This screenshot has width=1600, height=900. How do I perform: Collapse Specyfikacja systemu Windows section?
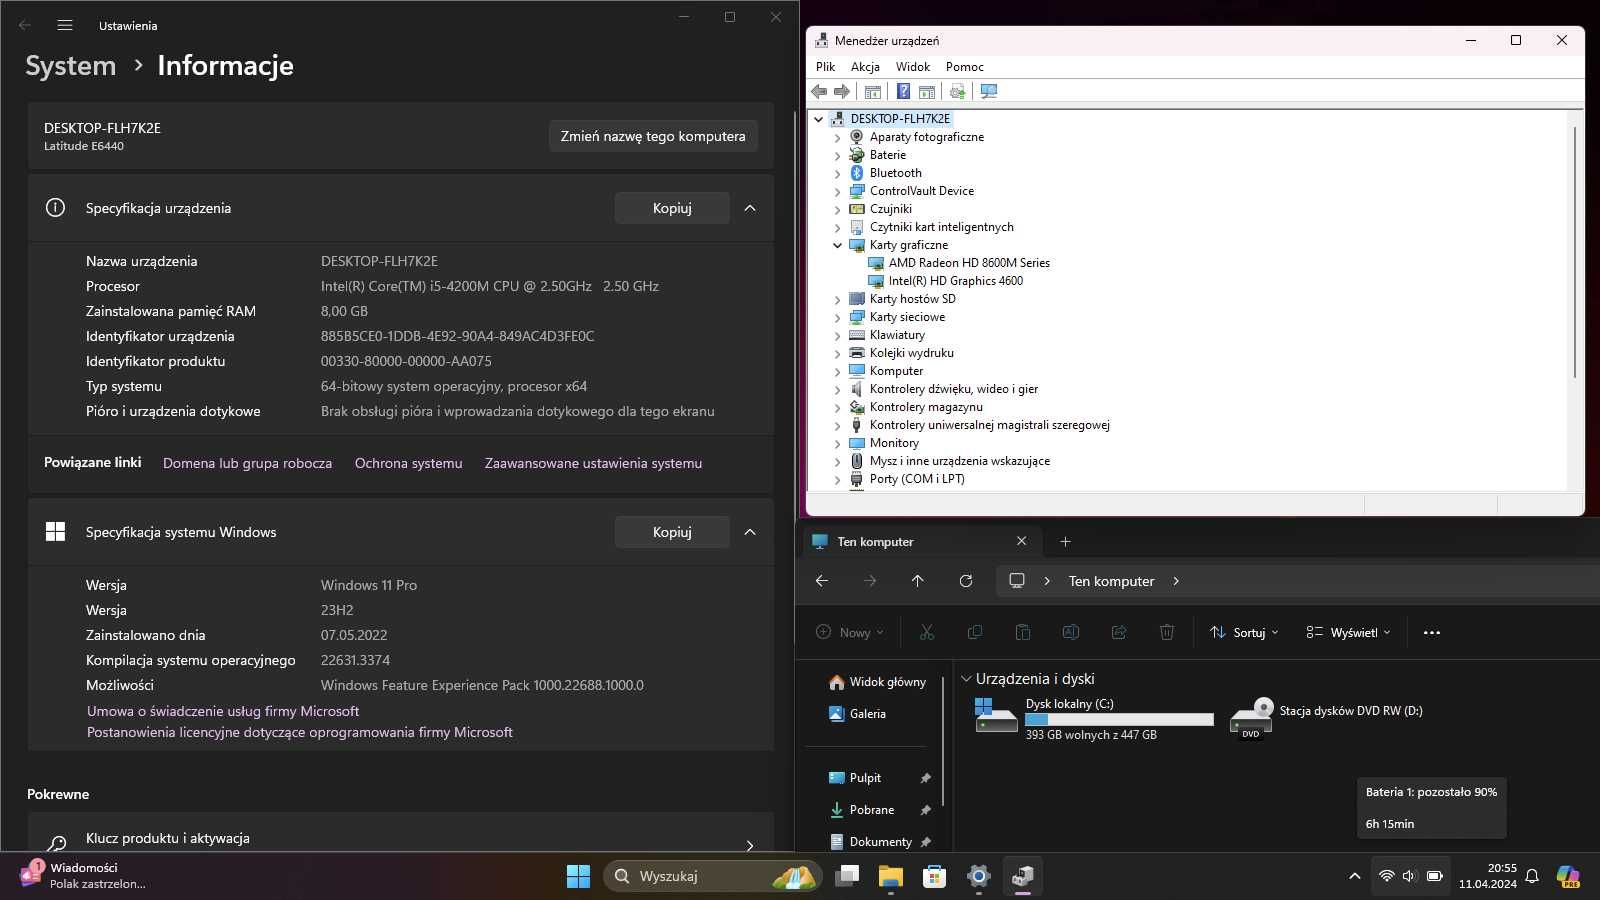(750, 532)
